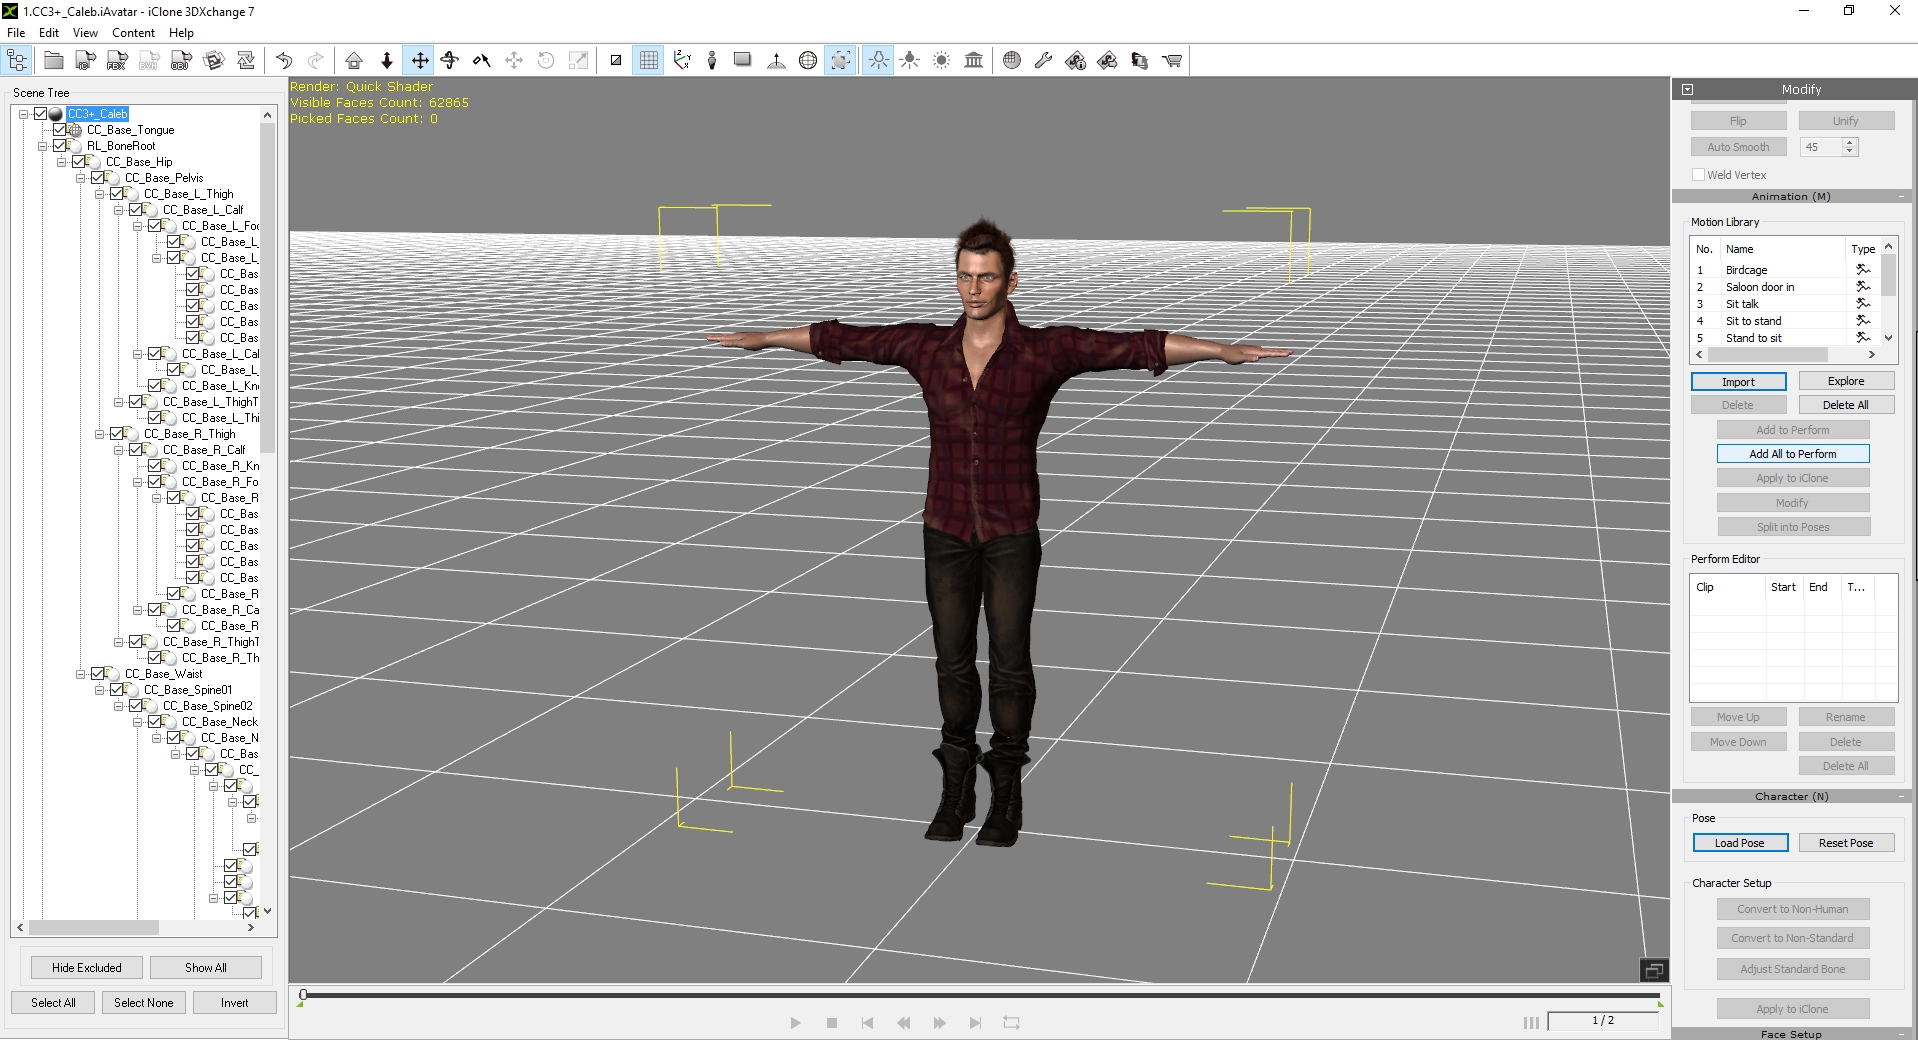Open the Edit menu
Screen dimensions: 1918x1040
[49, 33]
